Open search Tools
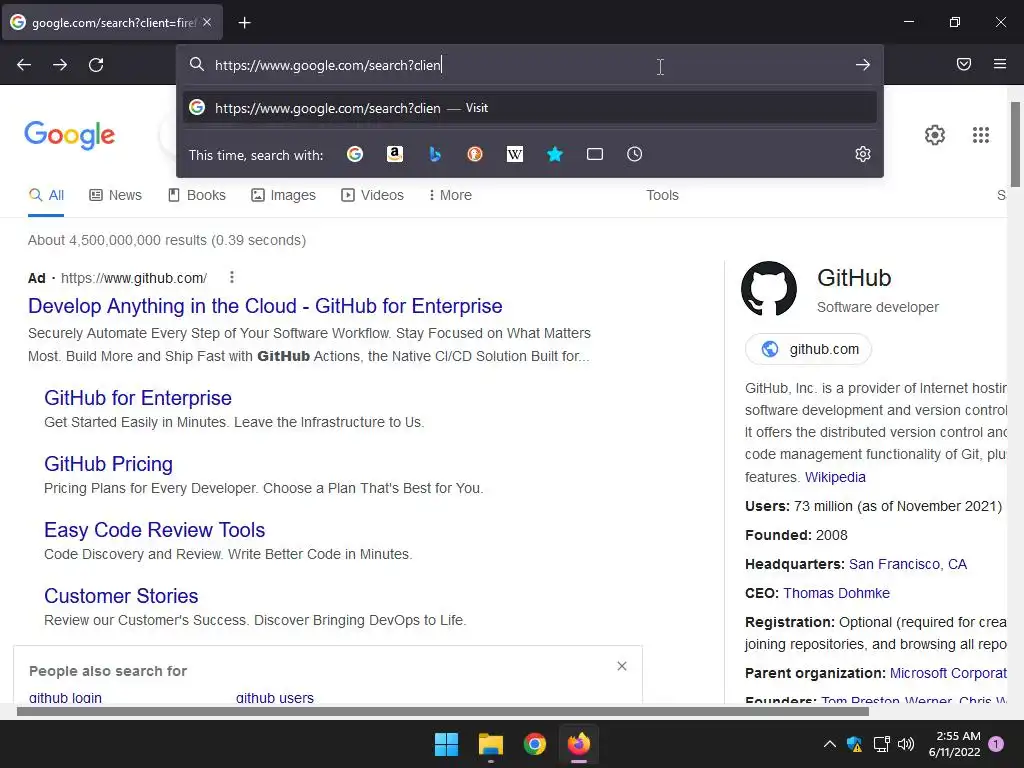This screenshot has height=768, width=1024. (x=662, y=195)
